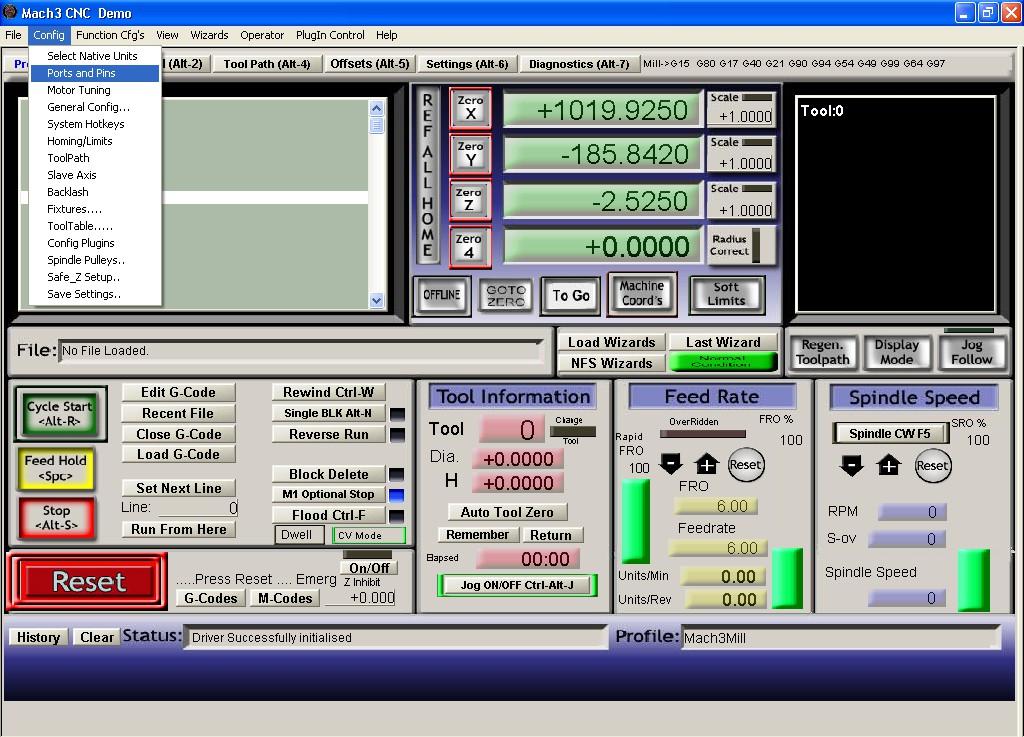Click the Run From Here button

pyautogui.click(x=178, y=529)
